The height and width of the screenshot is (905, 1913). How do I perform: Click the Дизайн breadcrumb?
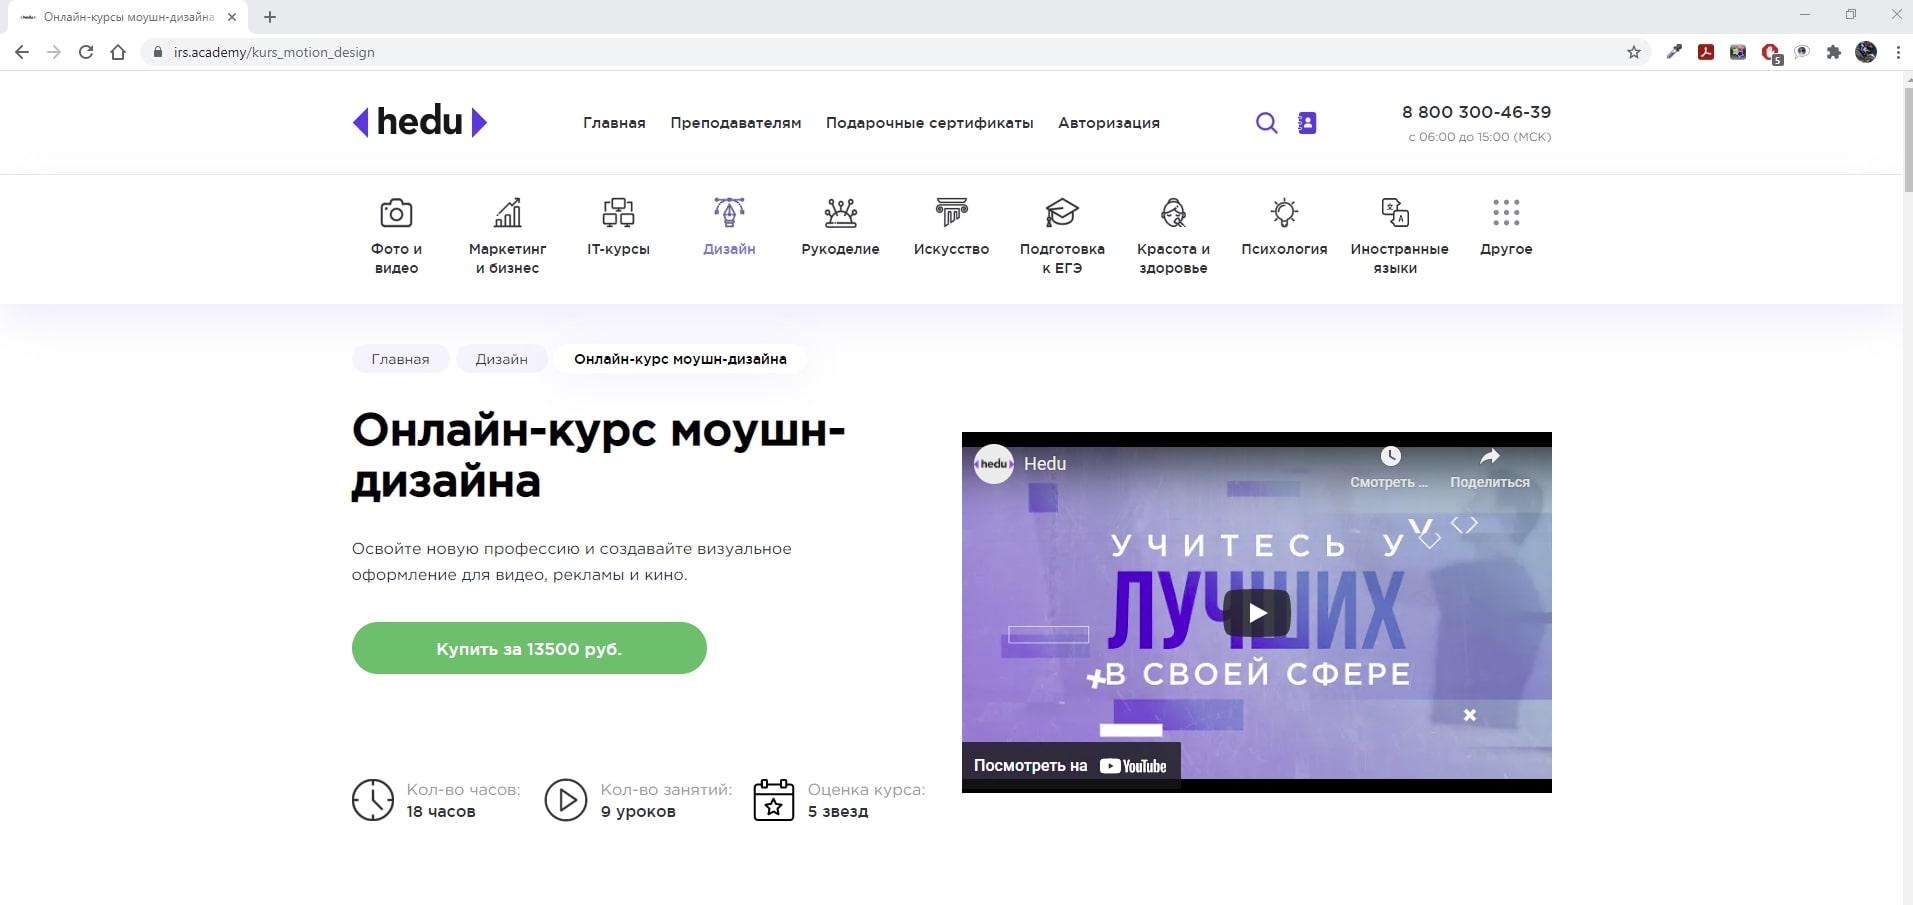click(502, 359)
